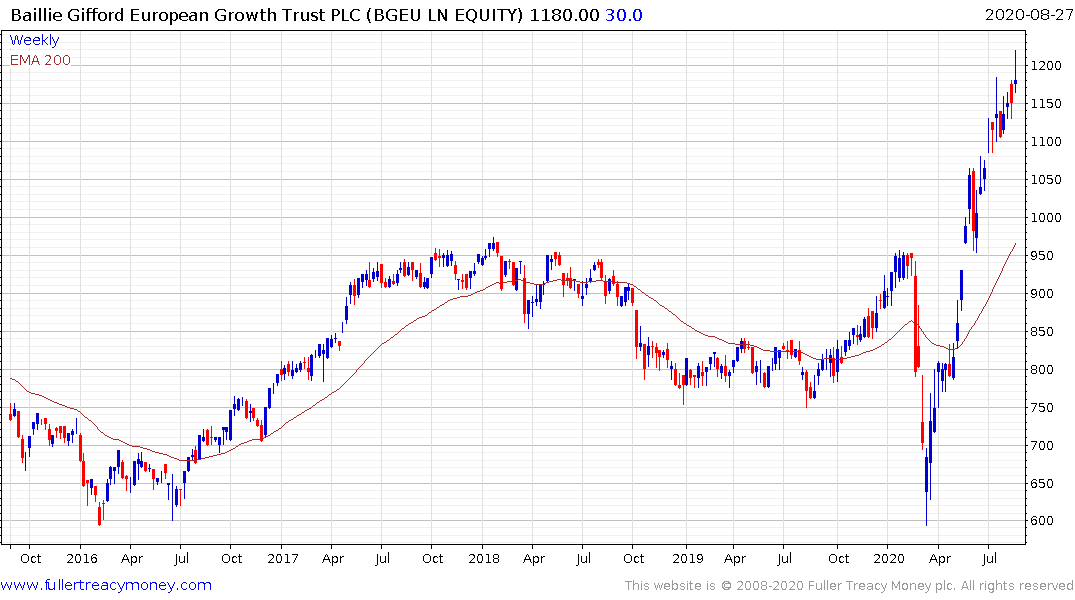Click the 1100 price axis label
This screenshot has width=1075, height=600.
1046,142
